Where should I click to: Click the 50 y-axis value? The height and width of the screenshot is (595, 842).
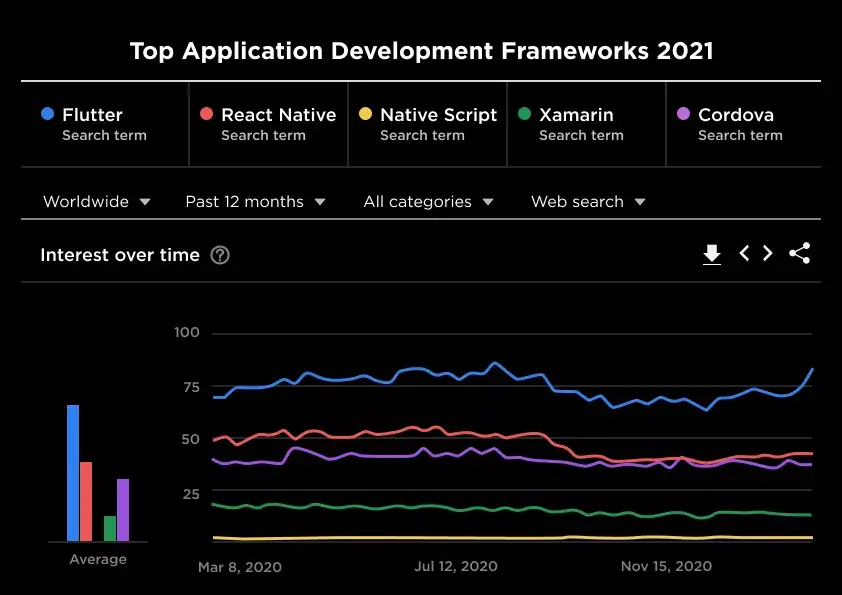(191, 439)
